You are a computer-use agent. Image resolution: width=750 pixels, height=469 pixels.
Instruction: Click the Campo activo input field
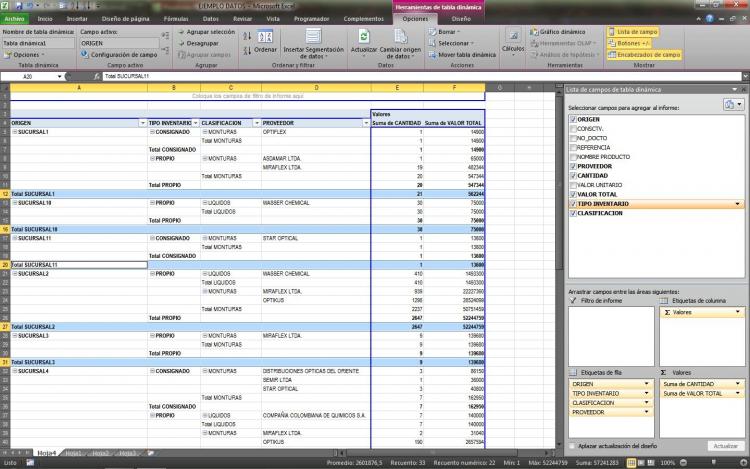pyautogui.click(x=119, y=43)
